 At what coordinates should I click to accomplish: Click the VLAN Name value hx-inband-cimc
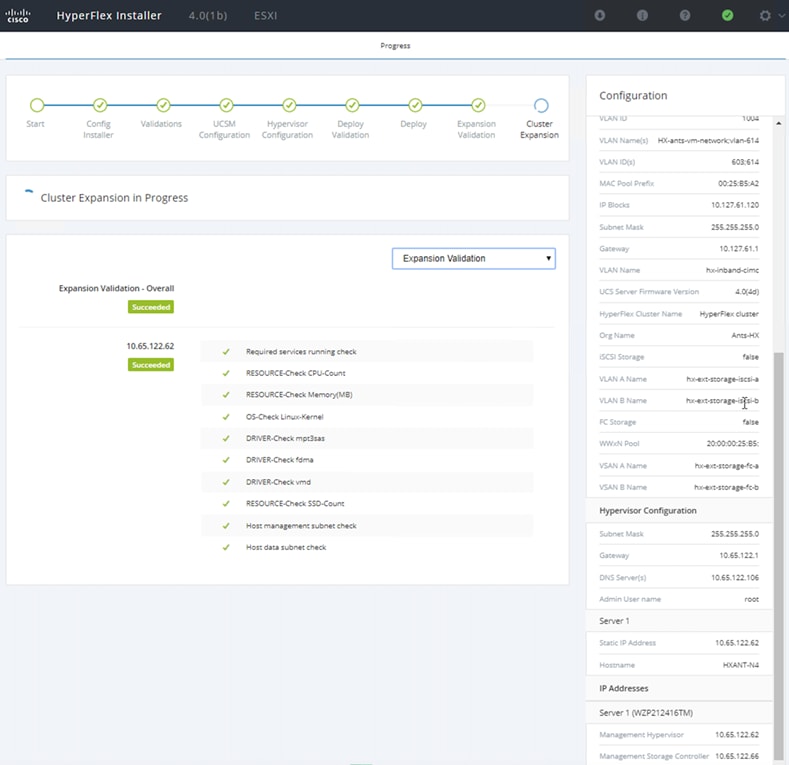point(732,270)
